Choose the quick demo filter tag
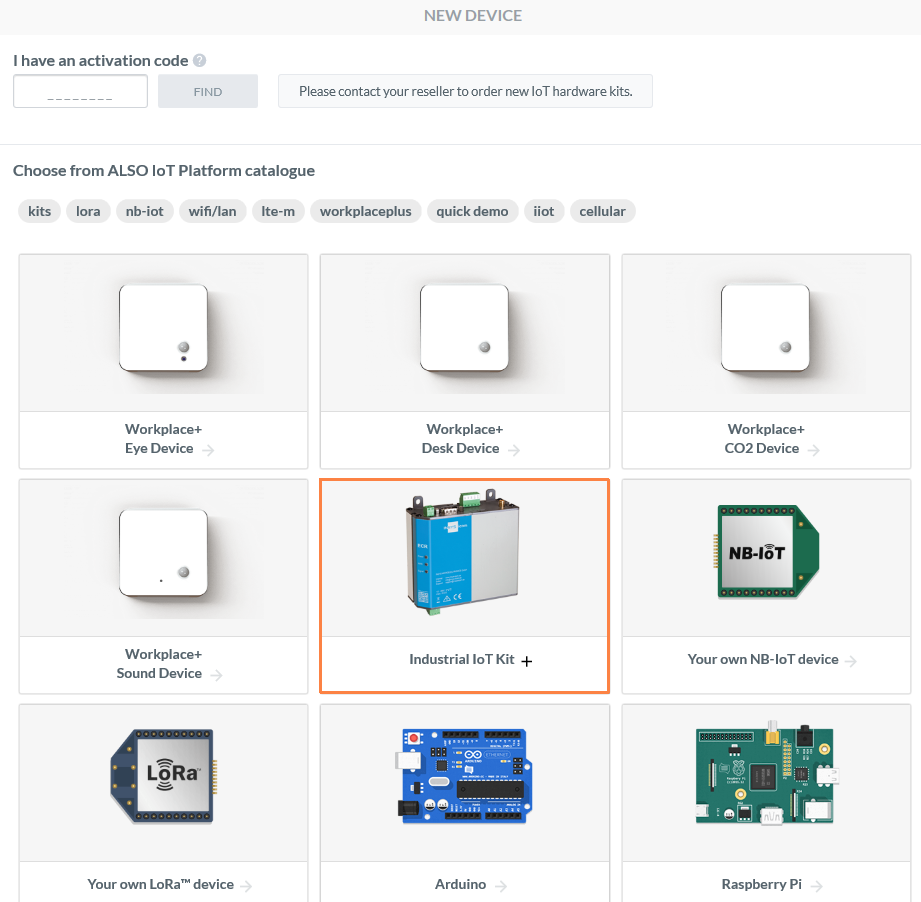921x902 pixels. point(472,211)
